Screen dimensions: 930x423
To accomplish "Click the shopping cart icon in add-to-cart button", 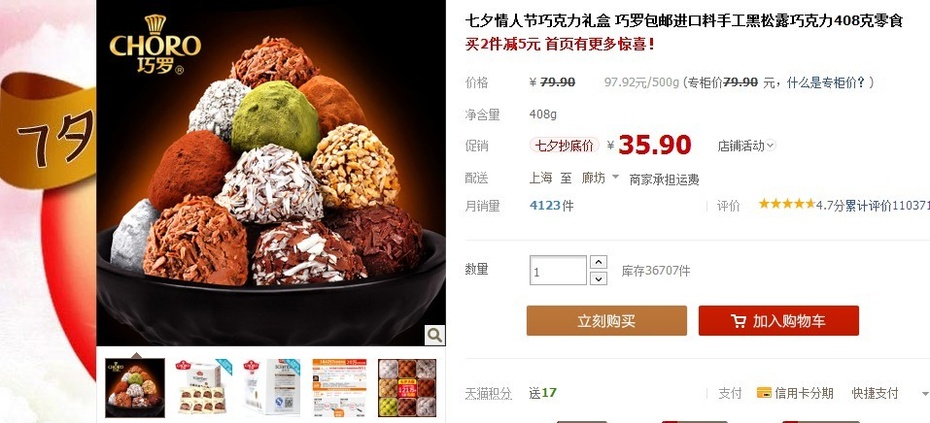I will point(738,321).
